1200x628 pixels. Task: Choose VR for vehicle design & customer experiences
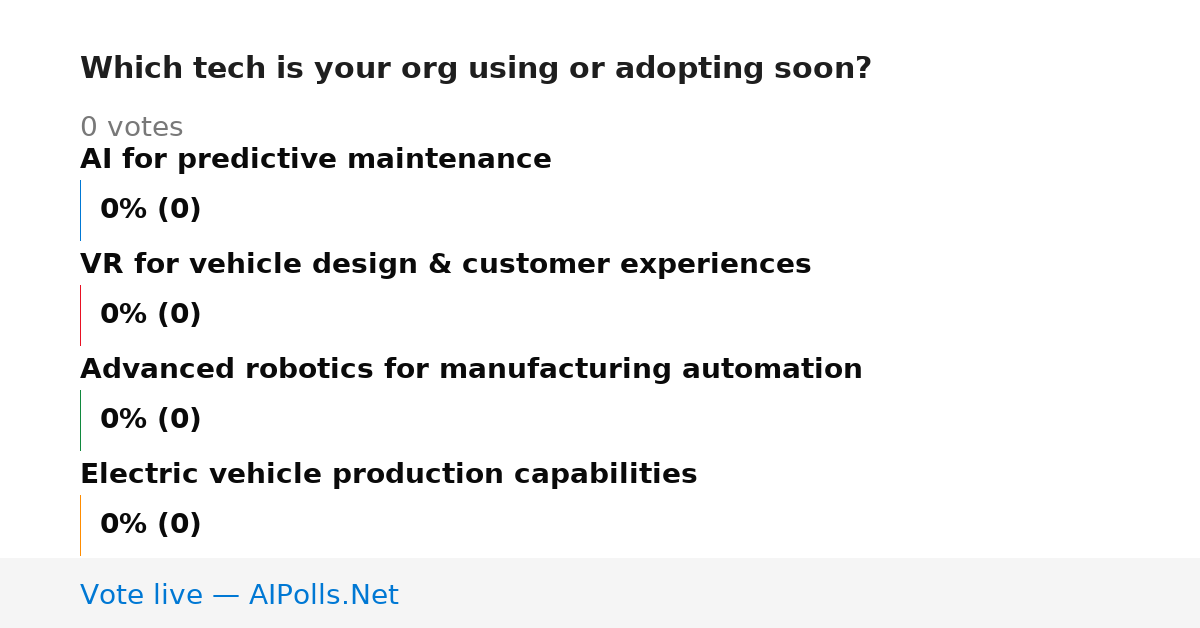445,265
